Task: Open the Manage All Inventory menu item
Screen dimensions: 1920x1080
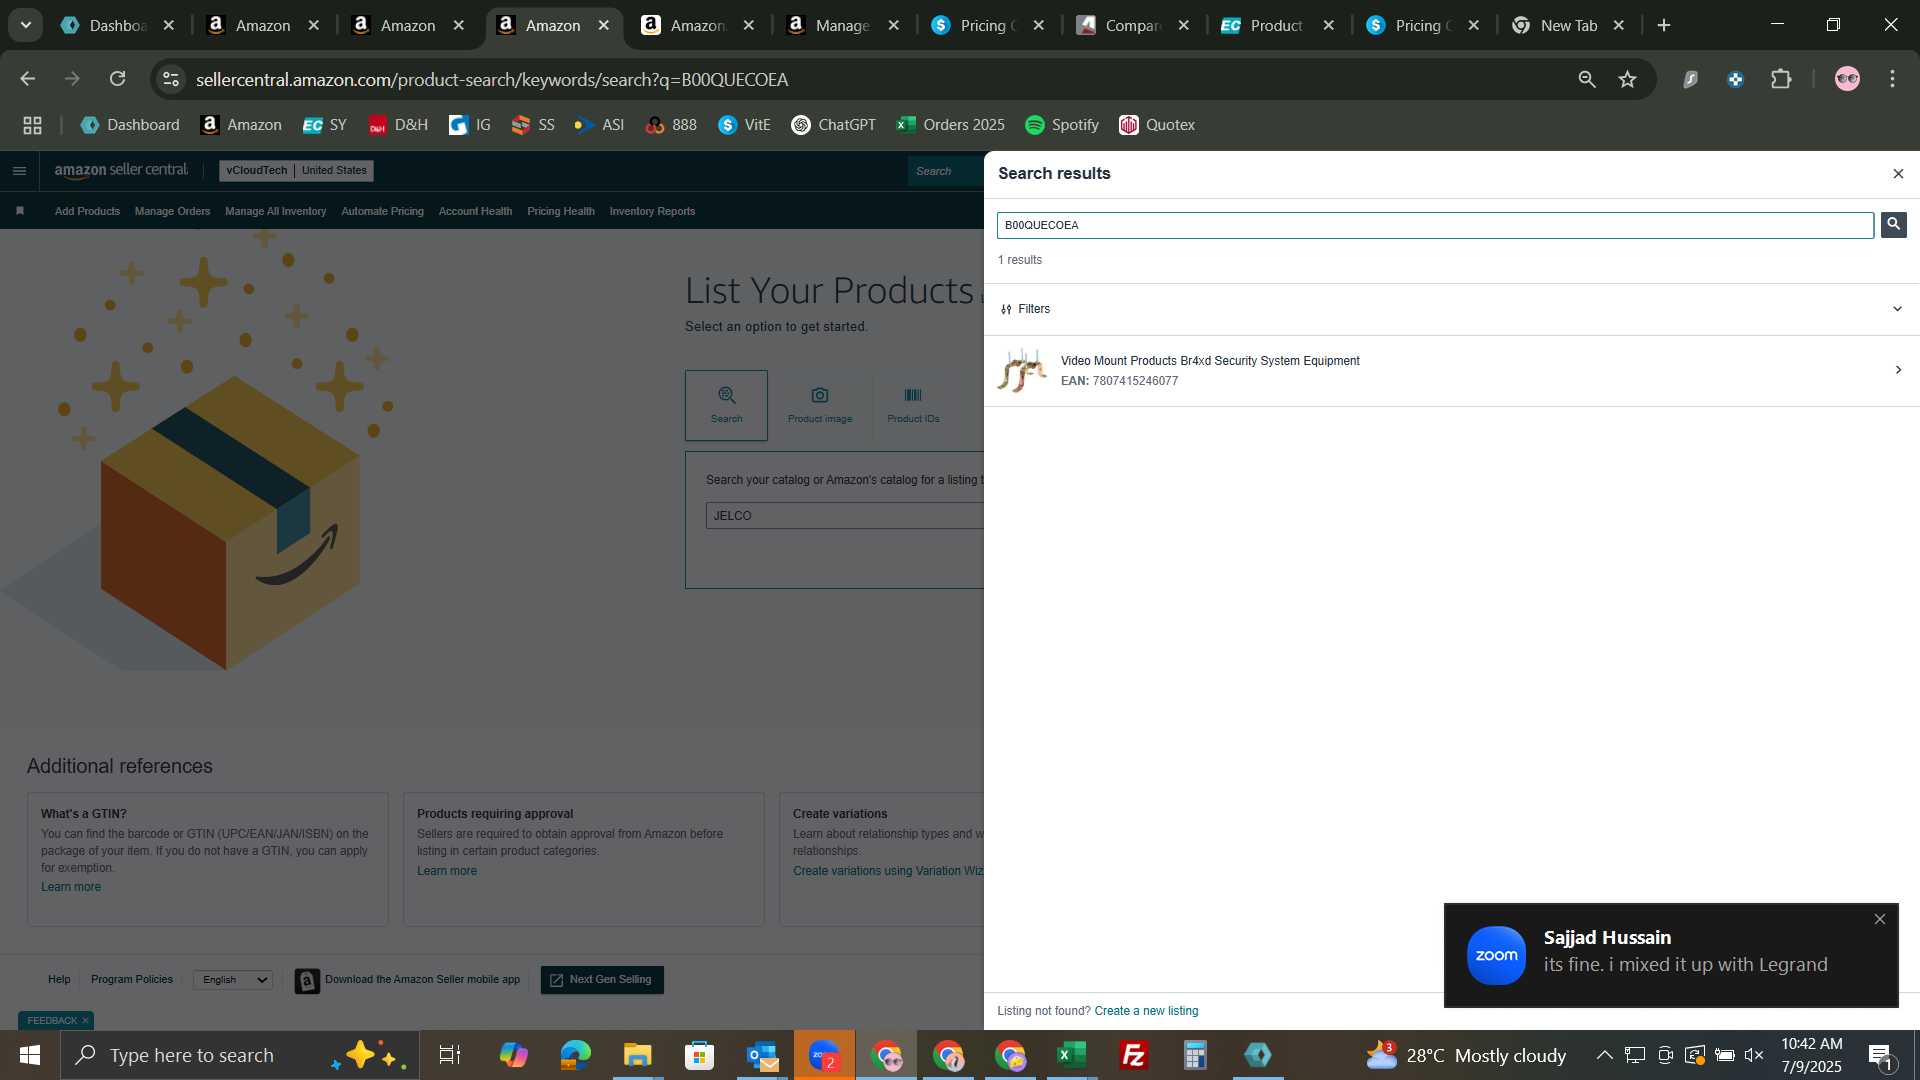Action: [x=275, y=211]
